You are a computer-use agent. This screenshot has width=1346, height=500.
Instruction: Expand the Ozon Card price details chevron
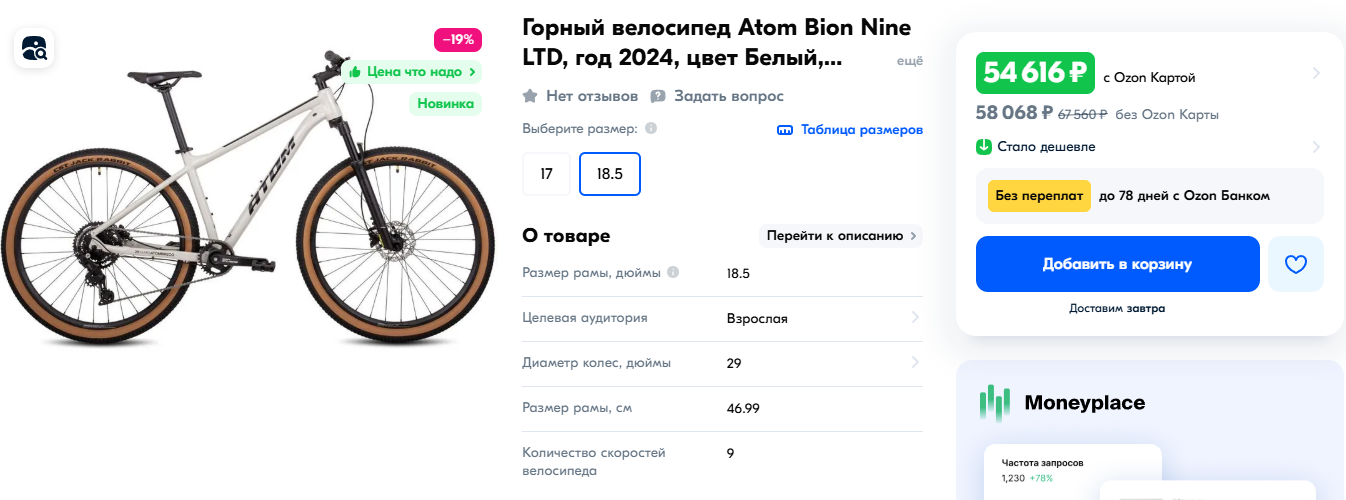pos(1316,73)
